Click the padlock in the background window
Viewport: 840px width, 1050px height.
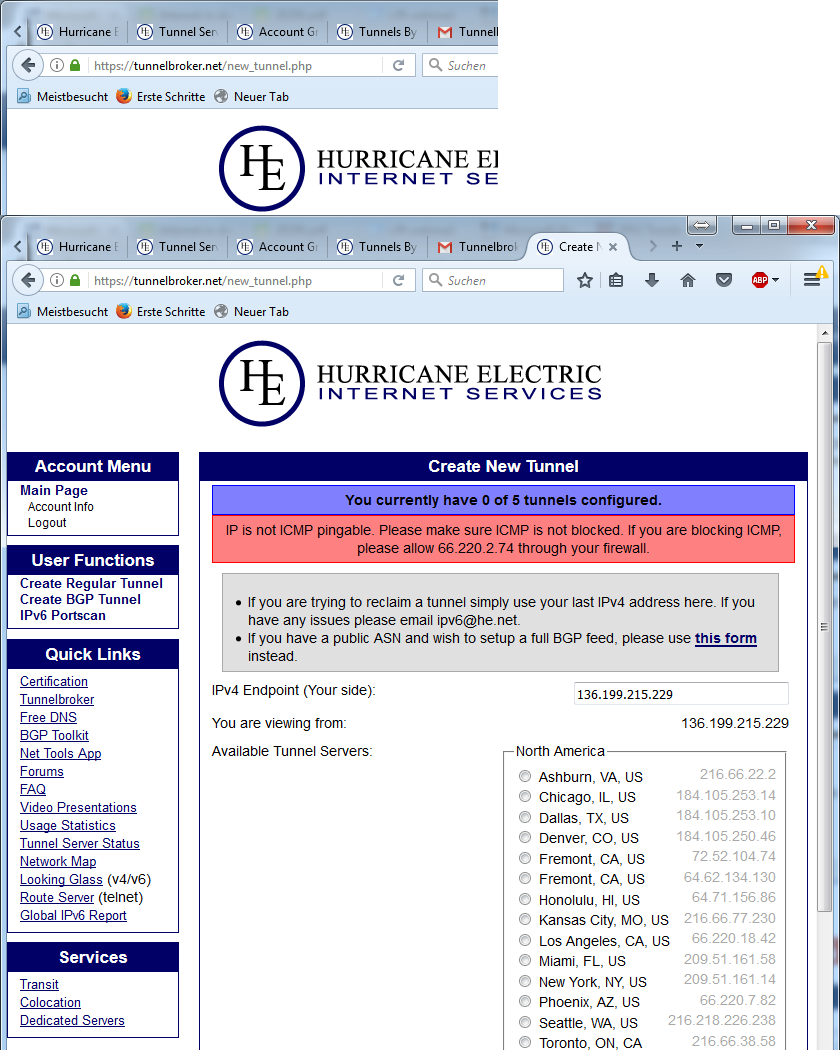(x=75, y=65)
